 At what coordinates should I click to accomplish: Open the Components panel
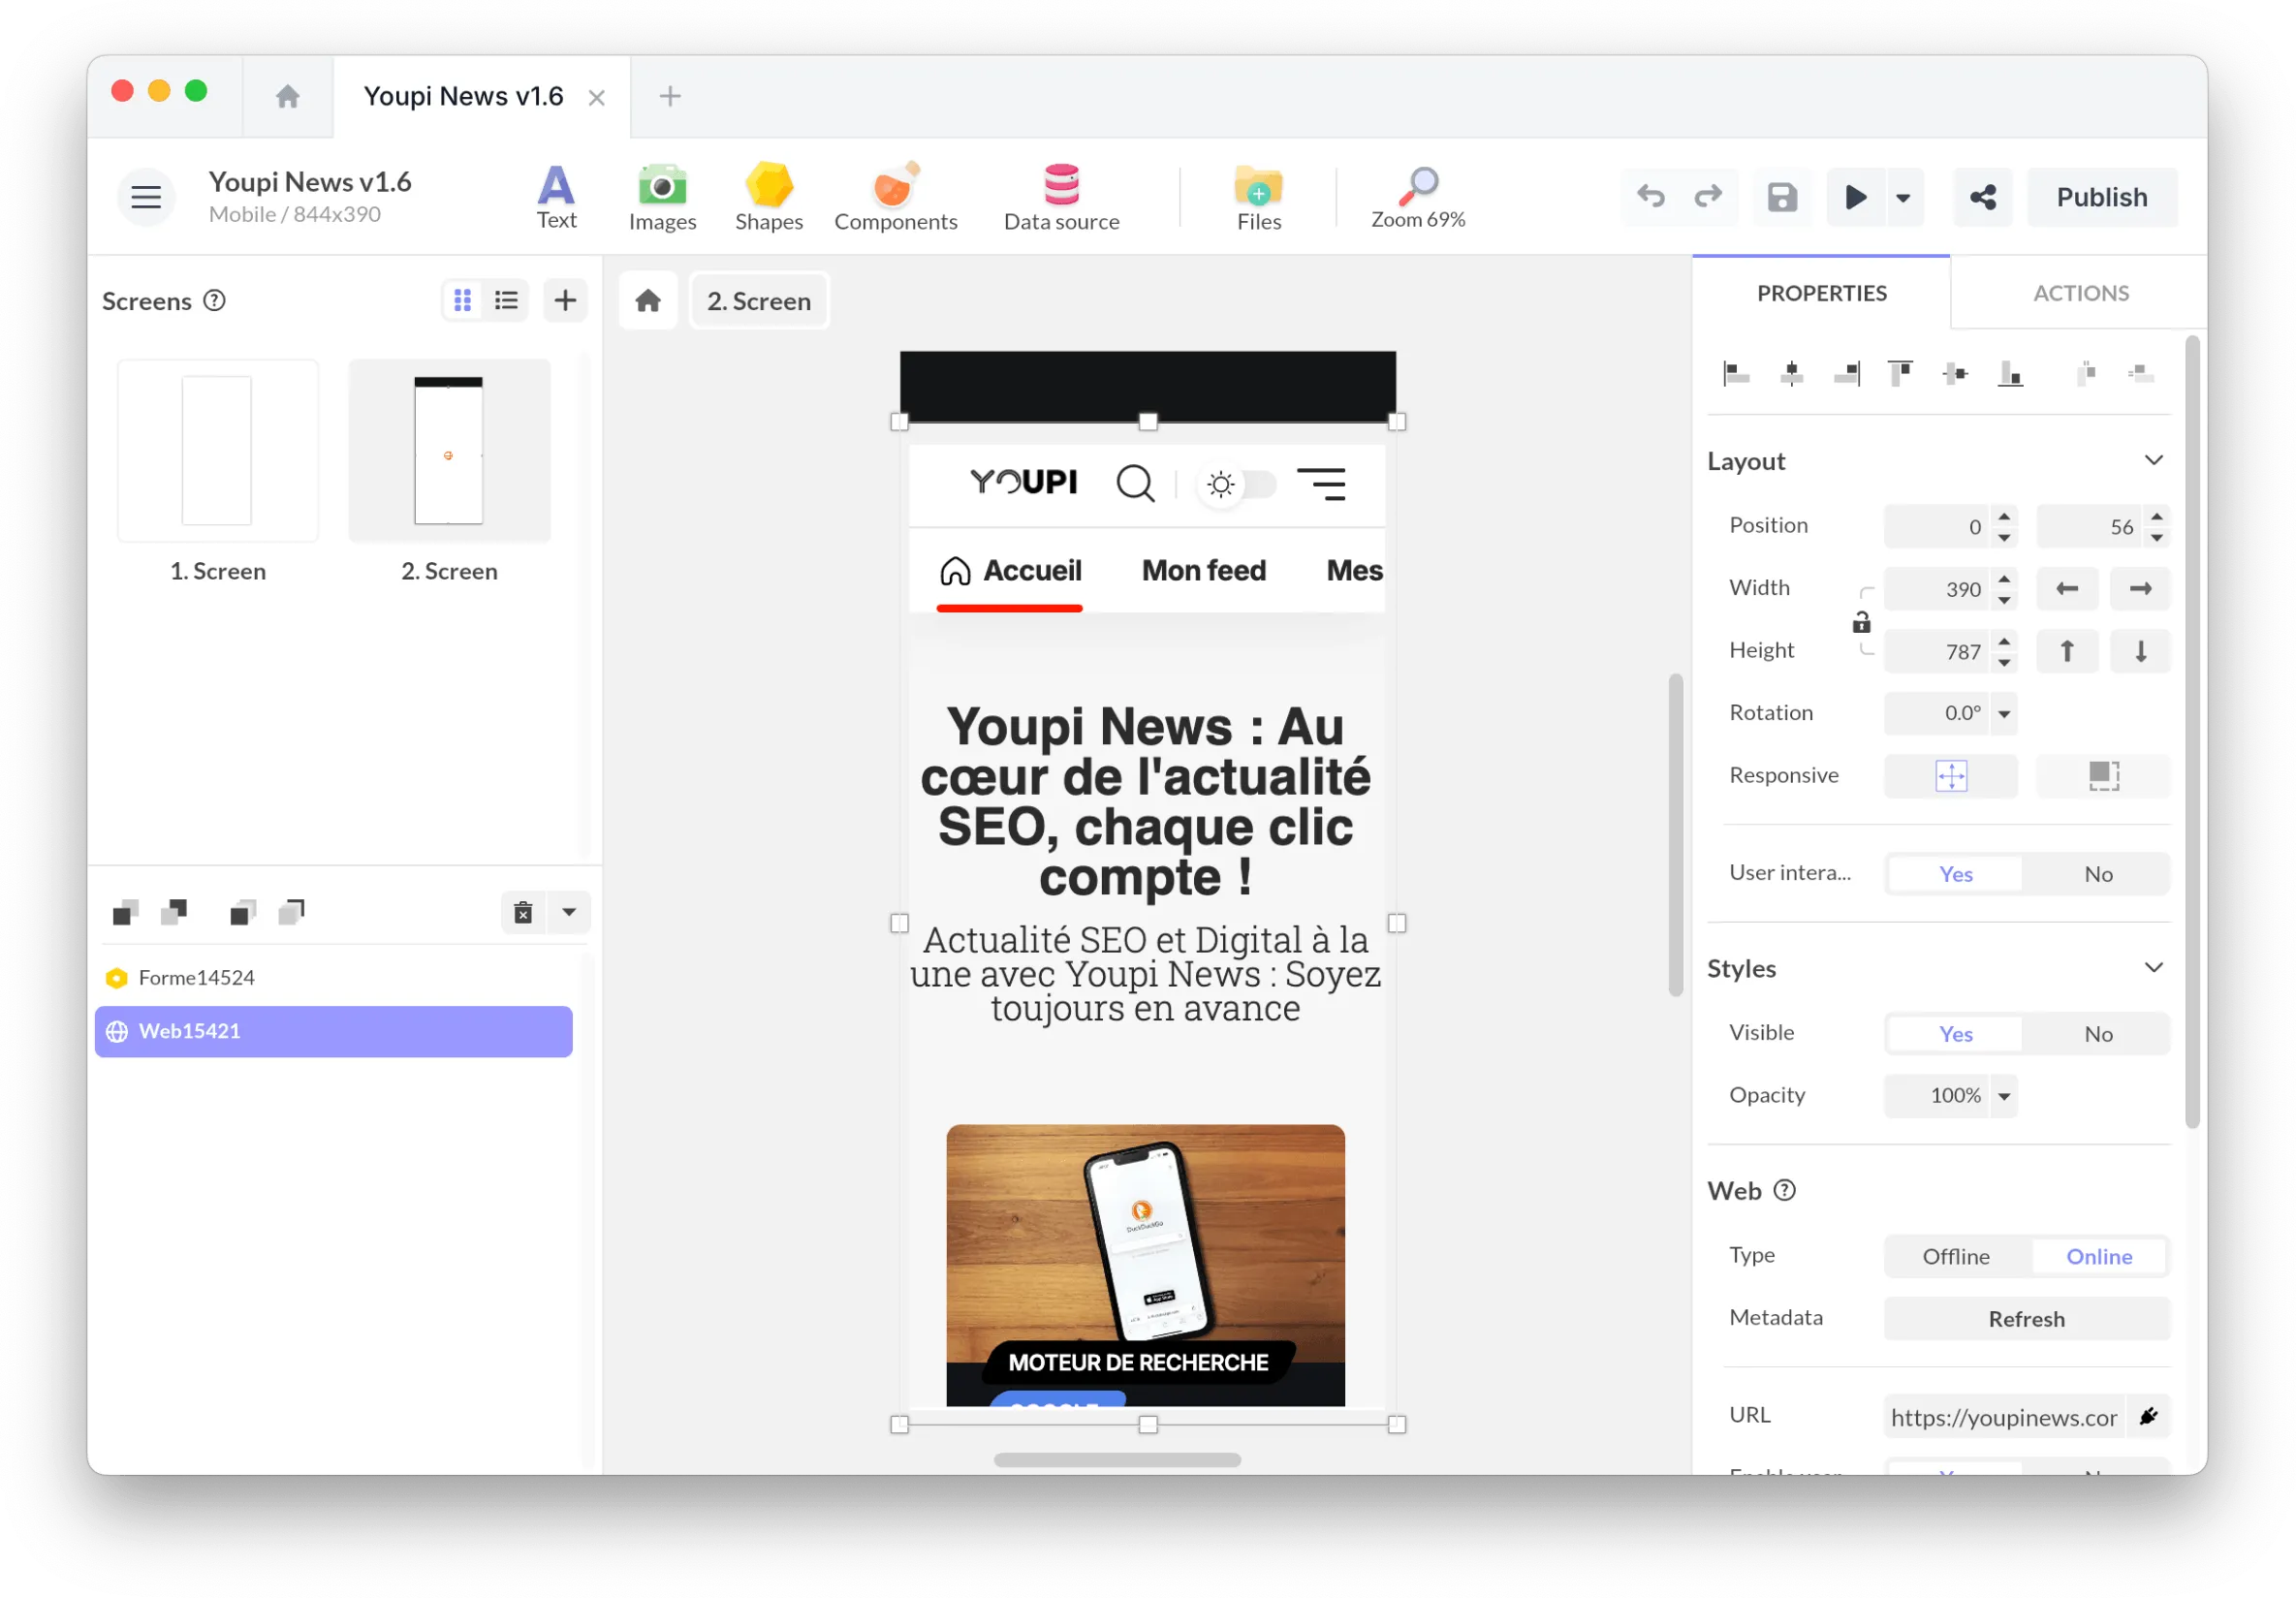[x=895, y=197]
